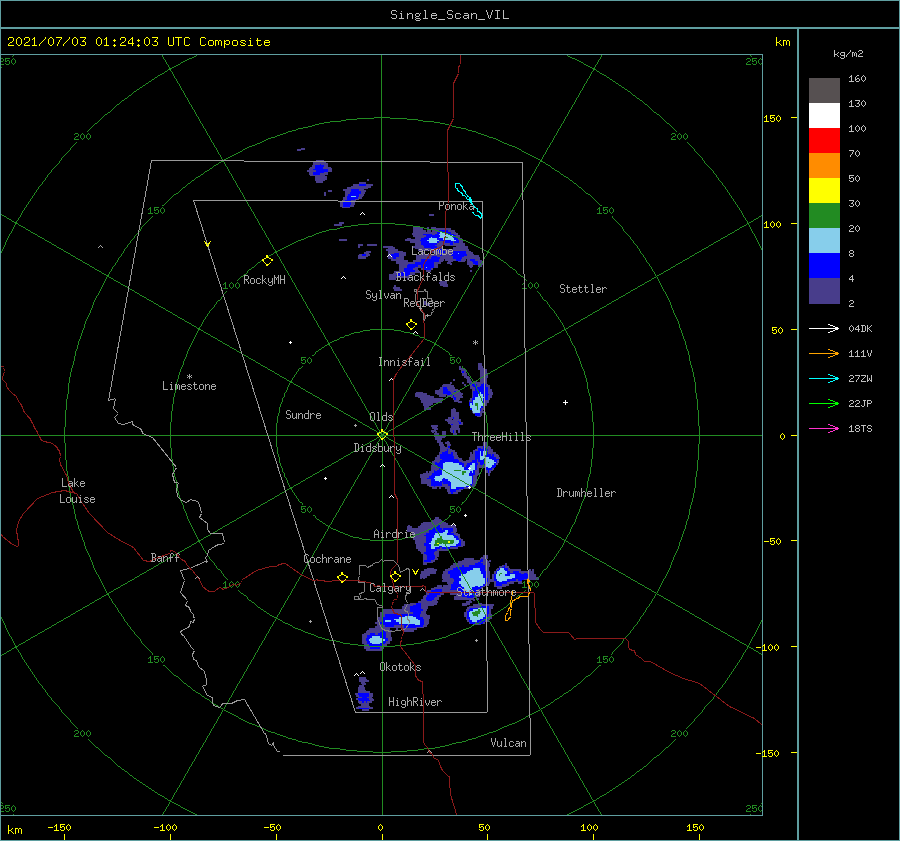This screenshot has height=841, width=900.
Task: Click the Sundre city label
Action: [x=303, y=414]
